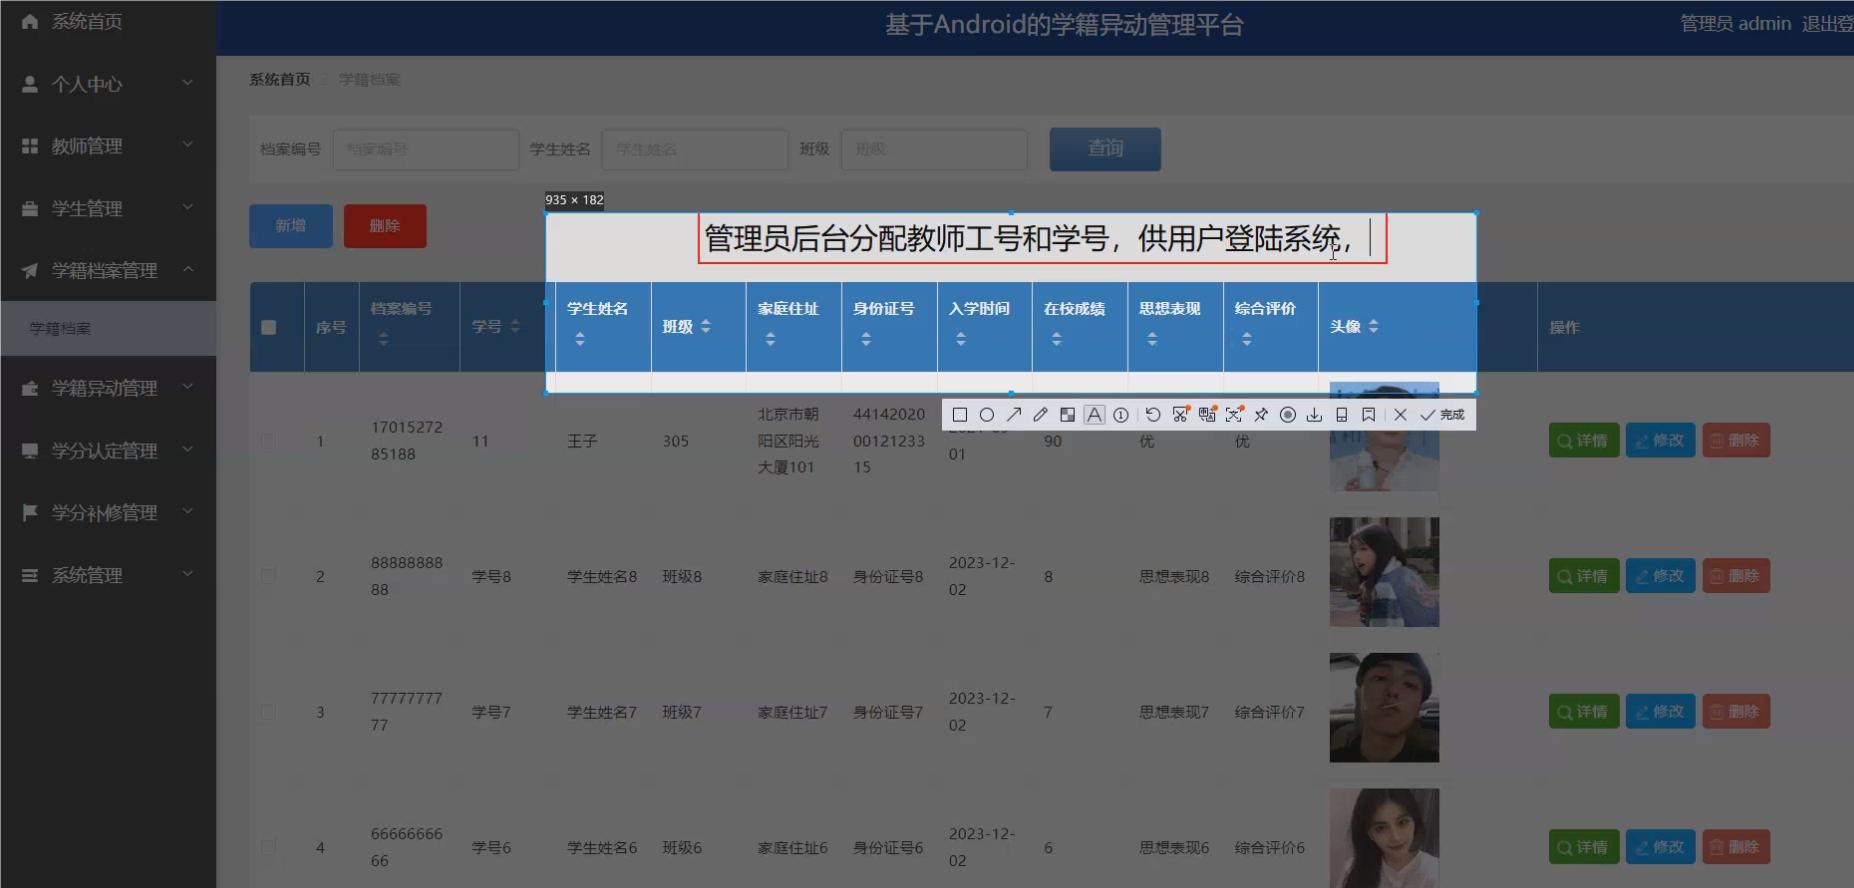This screenshot has height=888, width=1854.
Task: Open 详情 for 王子 row
Action: click(x=1584, y=440)
